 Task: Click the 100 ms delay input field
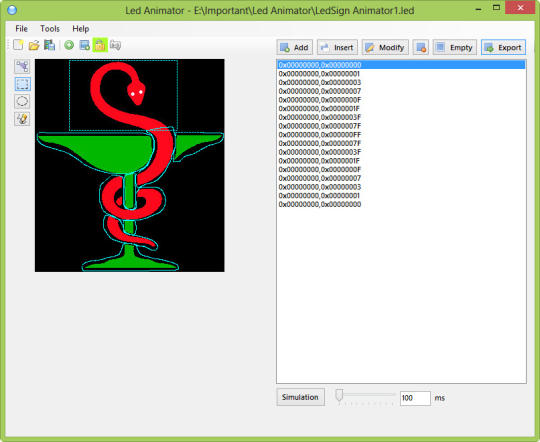tap(415, 398)
